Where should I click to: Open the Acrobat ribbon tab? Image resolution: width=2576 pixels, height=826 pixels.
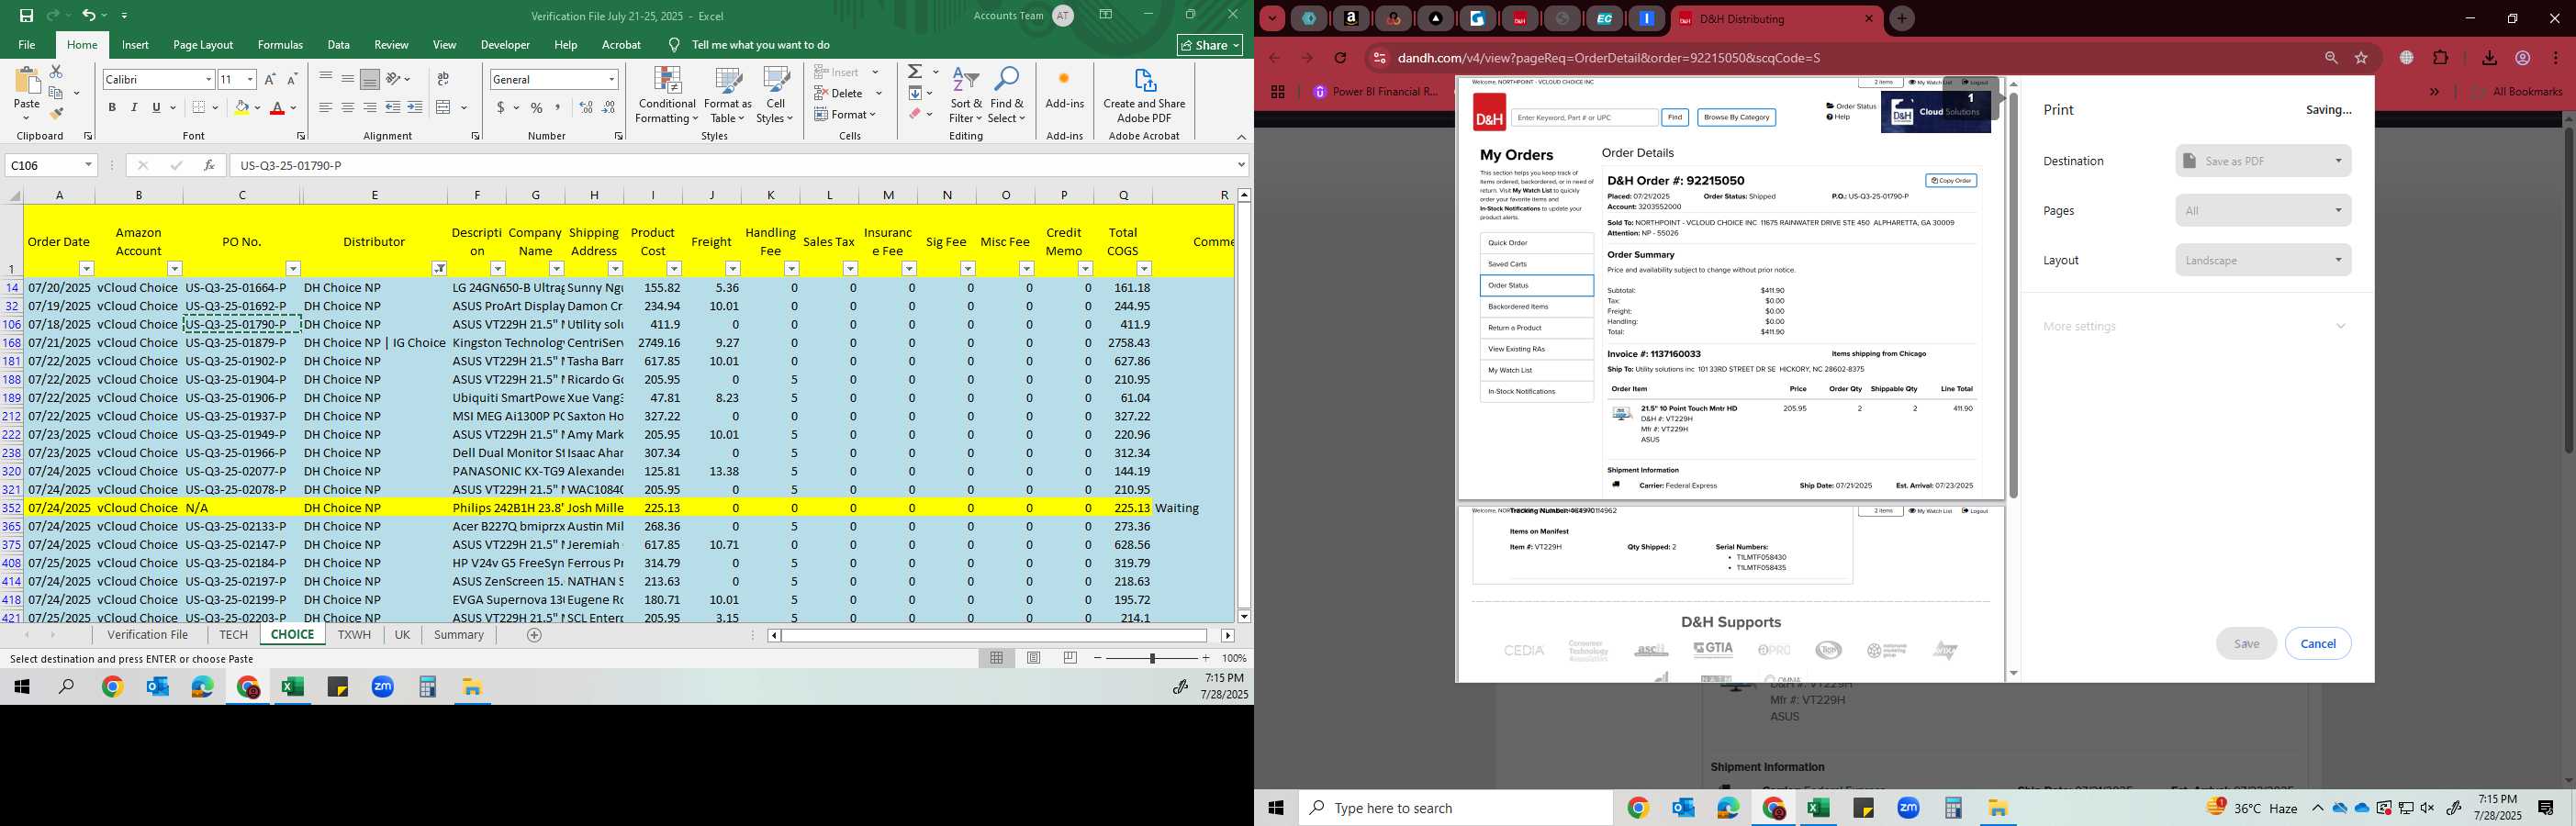[621, 45]
